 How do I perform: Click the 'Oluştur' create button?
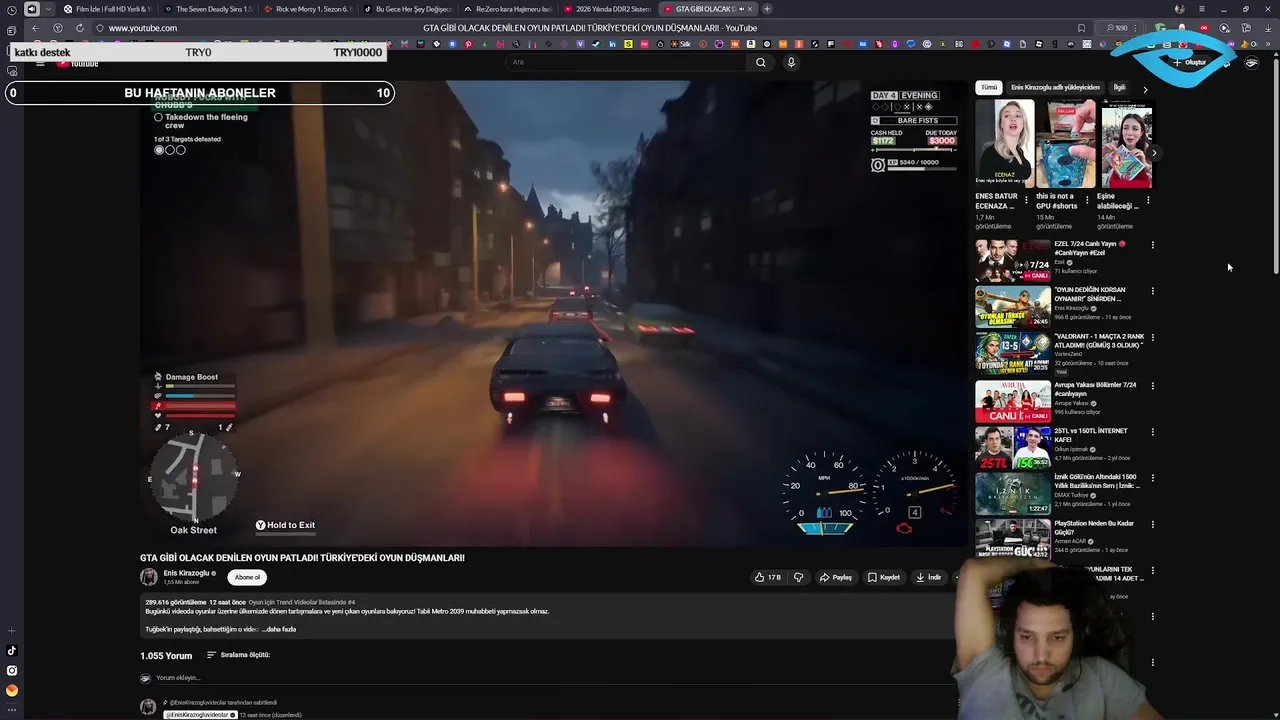(x=1190, y=62)
